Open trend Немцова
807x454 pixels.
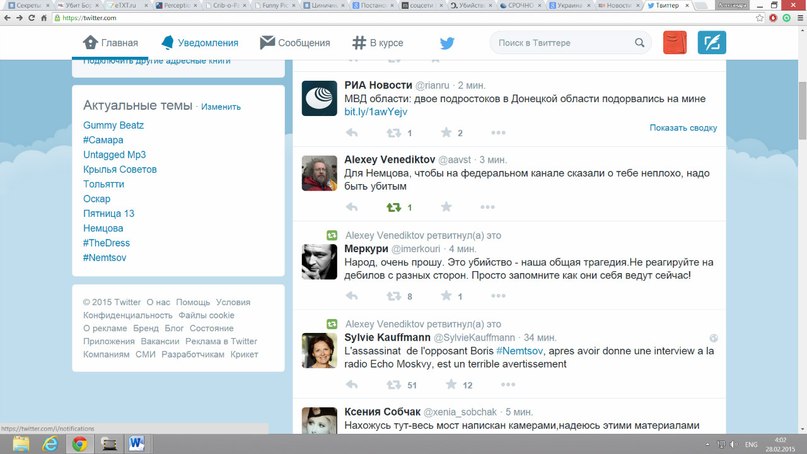(x=103, y=228)
